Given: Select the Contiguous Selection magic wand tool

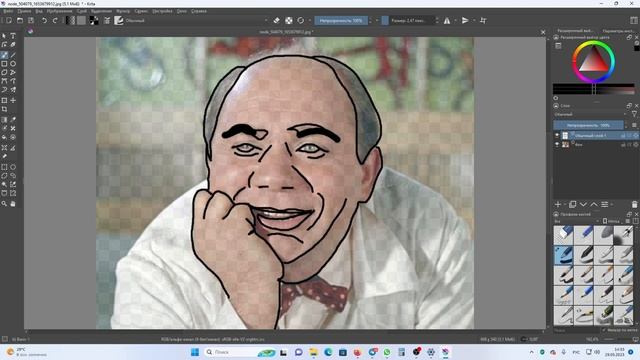Looking at the screenshot, I should pyautogui.click(x=4, y=184).
